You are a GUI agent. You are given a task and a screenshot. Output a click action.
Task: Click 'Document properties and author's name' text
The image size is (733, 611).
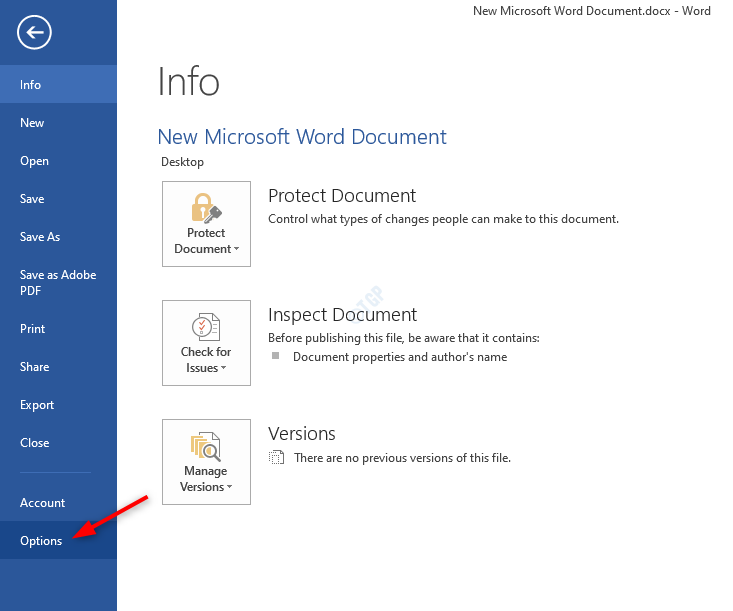400,357
